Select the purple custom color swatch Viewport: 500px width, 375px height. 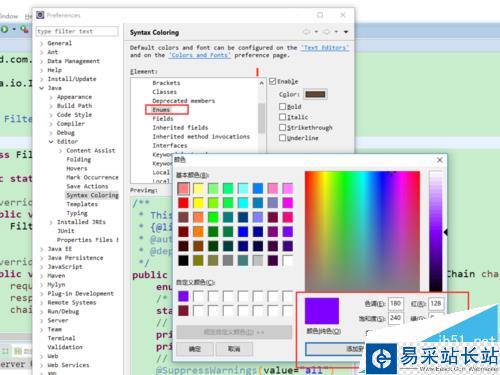pos(183,296)
